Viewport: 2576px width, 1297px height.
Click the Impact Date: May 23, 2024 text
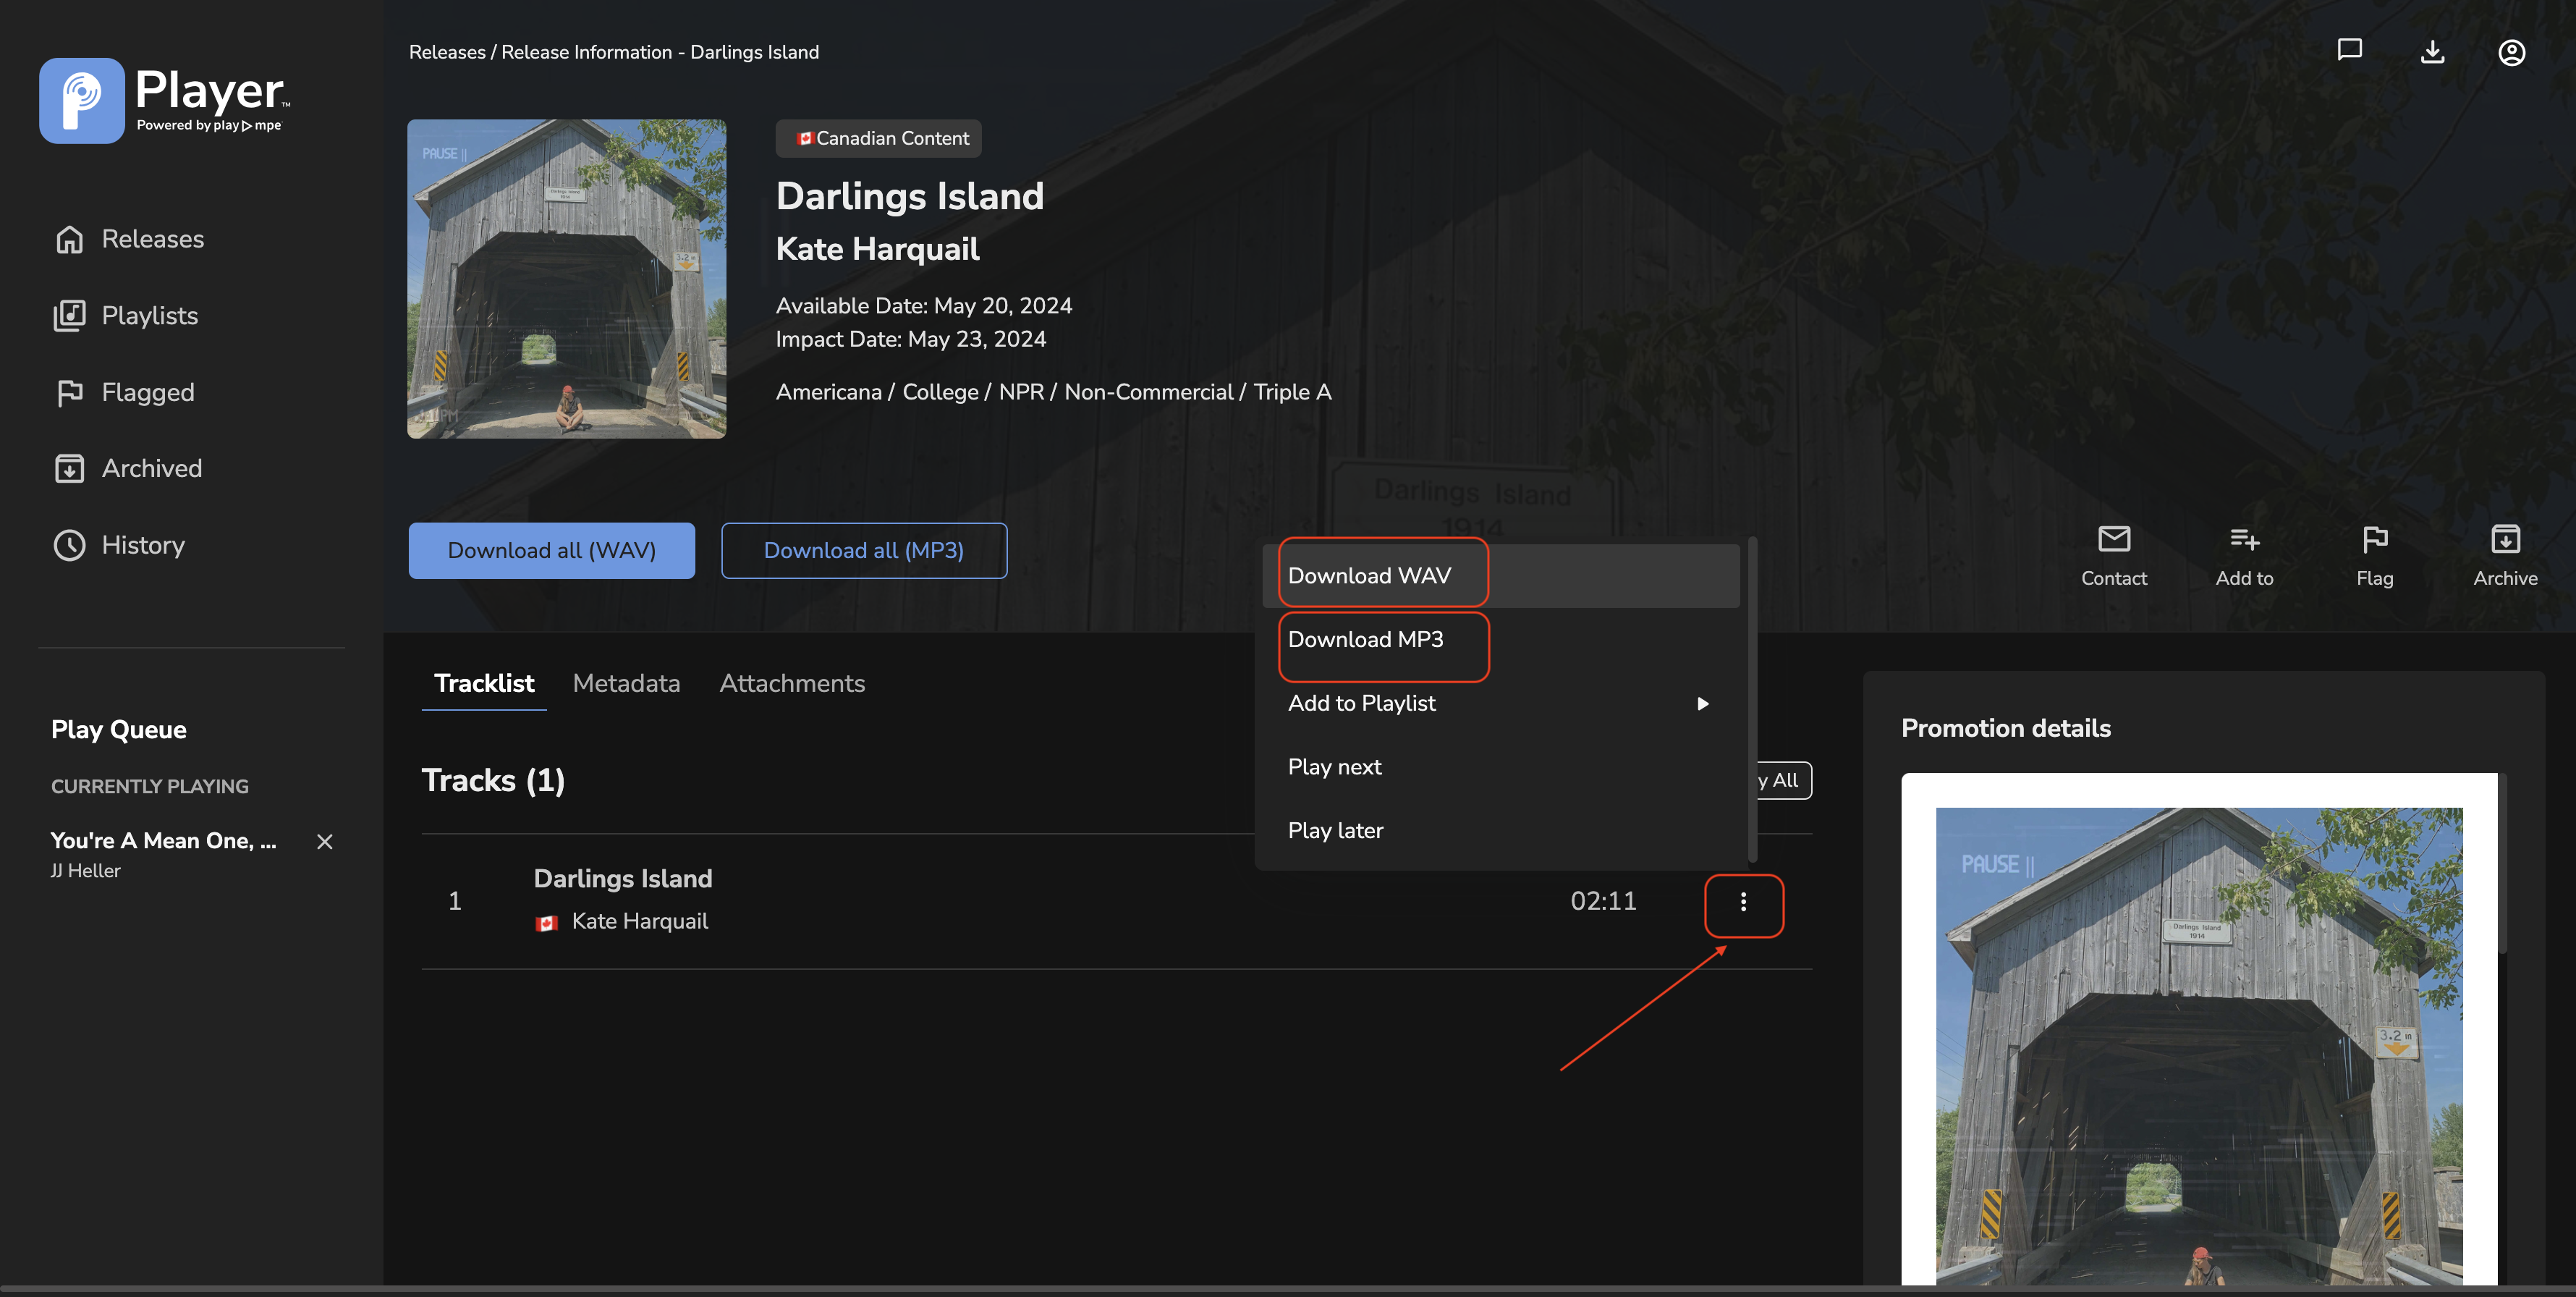pos(911,340)
